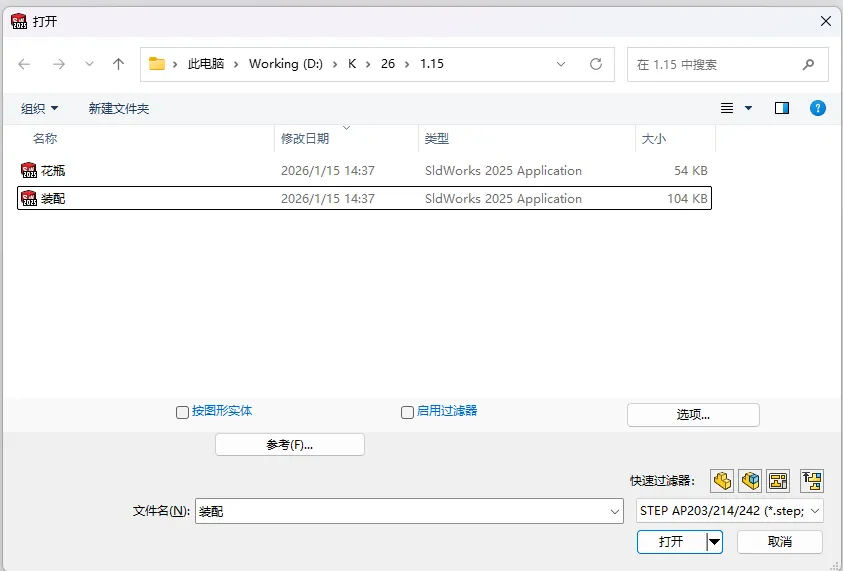Enable 按图形实体 checkbox
This screenshot has height=571, width=843.
tap(182, 412)
